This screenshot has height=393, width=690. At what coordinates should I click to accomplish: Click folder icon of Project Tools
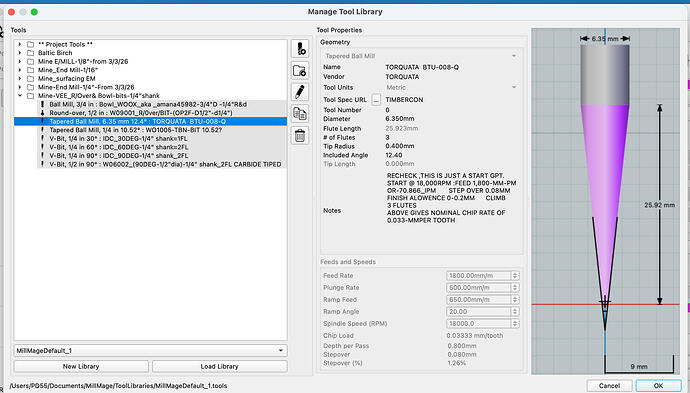tap(30, 44)
